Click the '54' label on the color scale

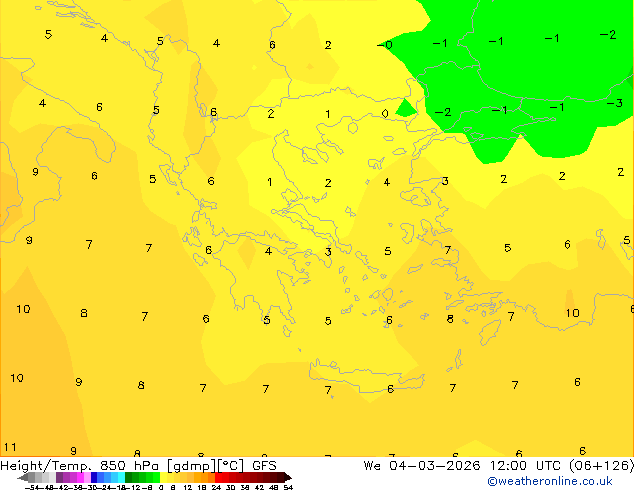click(288, 487)
